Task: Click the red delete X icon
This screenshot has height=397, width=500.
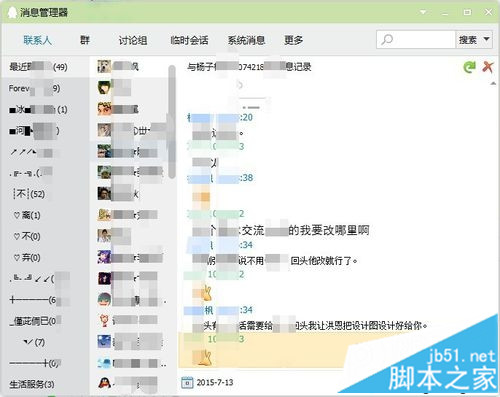Action: 488,67
